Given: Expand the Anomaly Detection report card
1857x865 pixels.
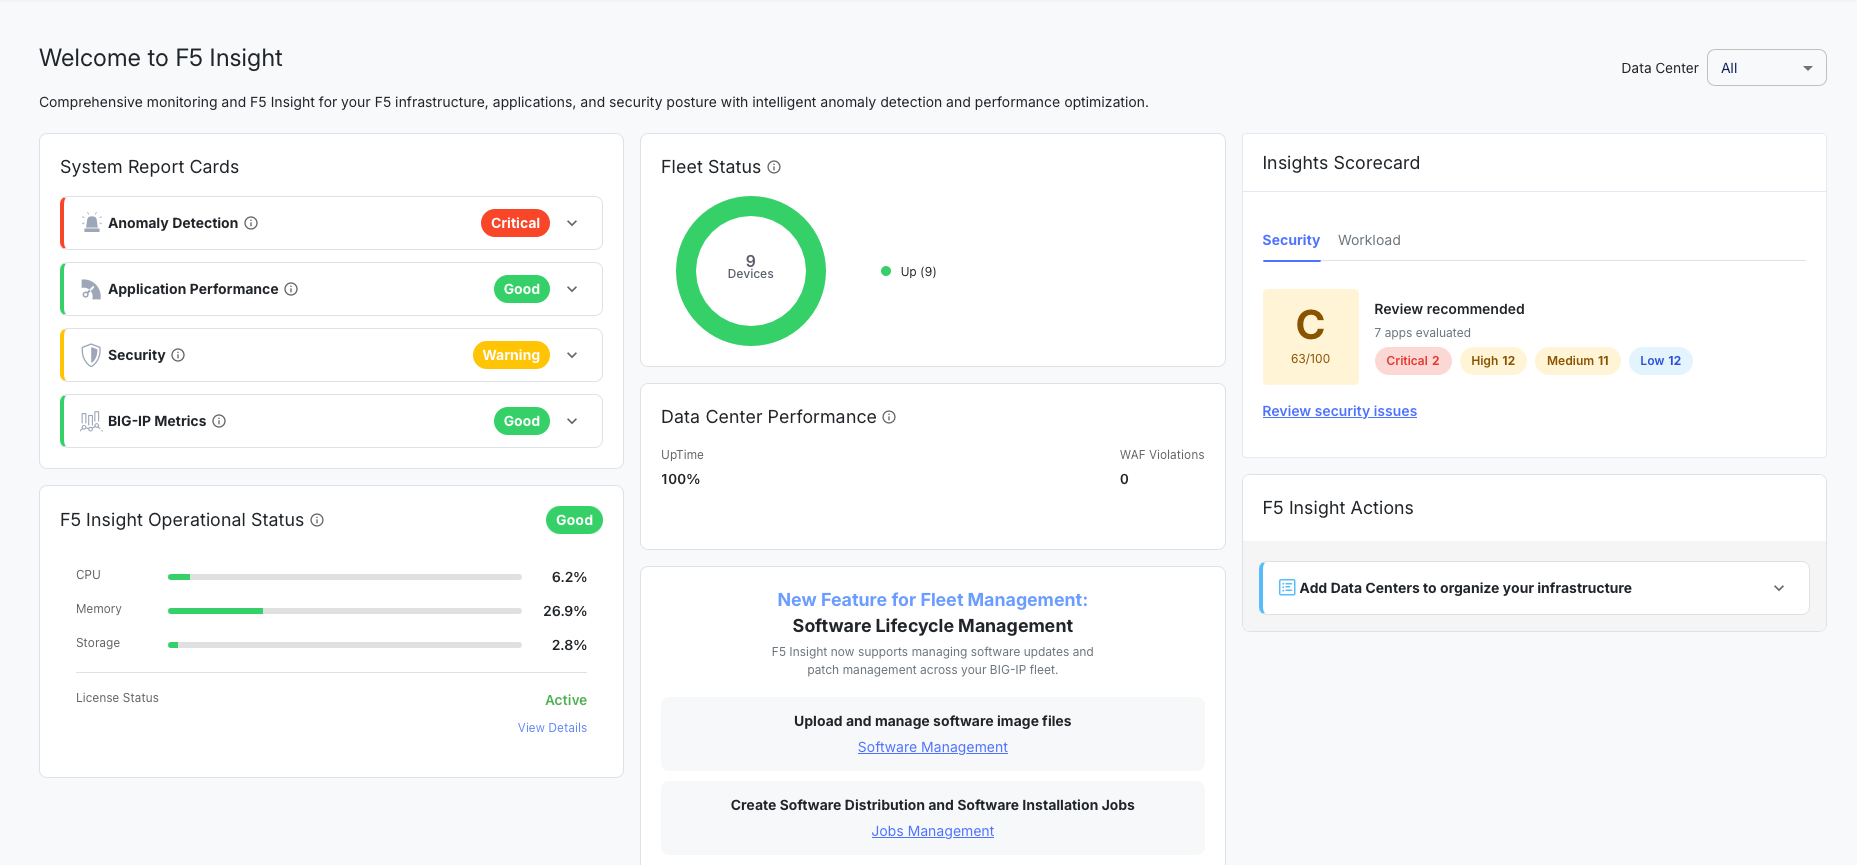Looking at the screenshot, I should click(572, 223).
